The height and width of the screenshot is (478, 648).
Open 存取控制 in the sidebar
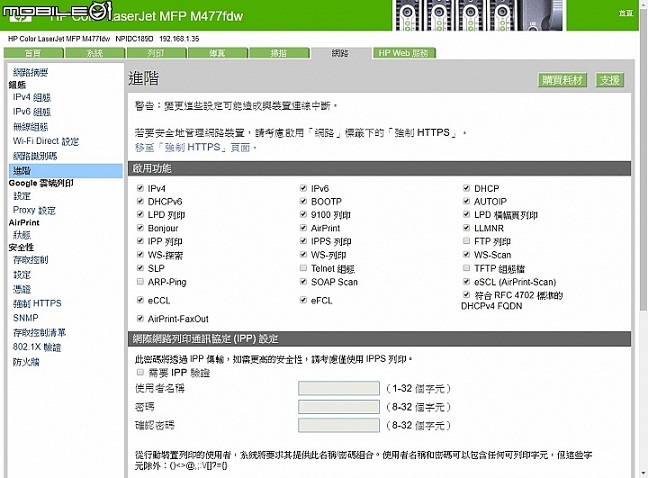point(31,260)
